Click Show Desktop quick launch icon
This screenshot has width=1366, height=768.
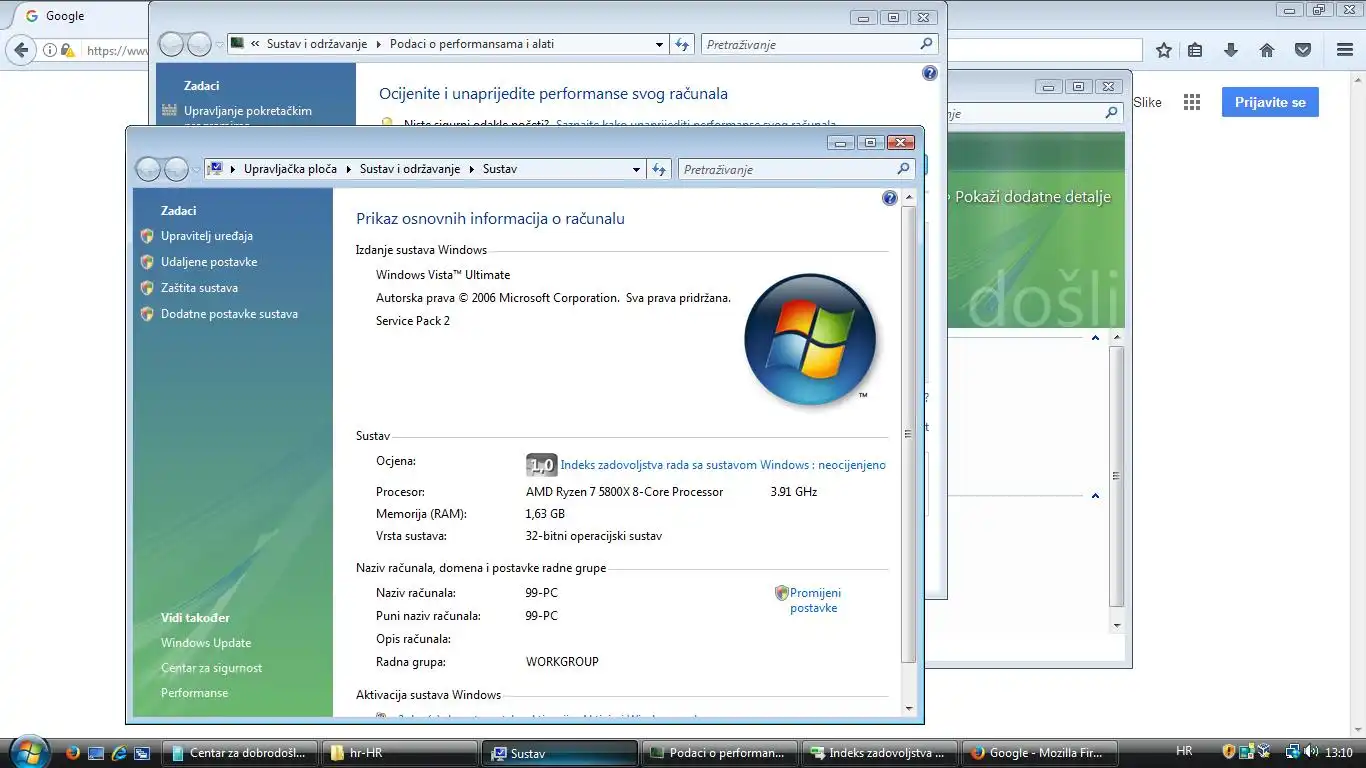(x=96, y=753)
